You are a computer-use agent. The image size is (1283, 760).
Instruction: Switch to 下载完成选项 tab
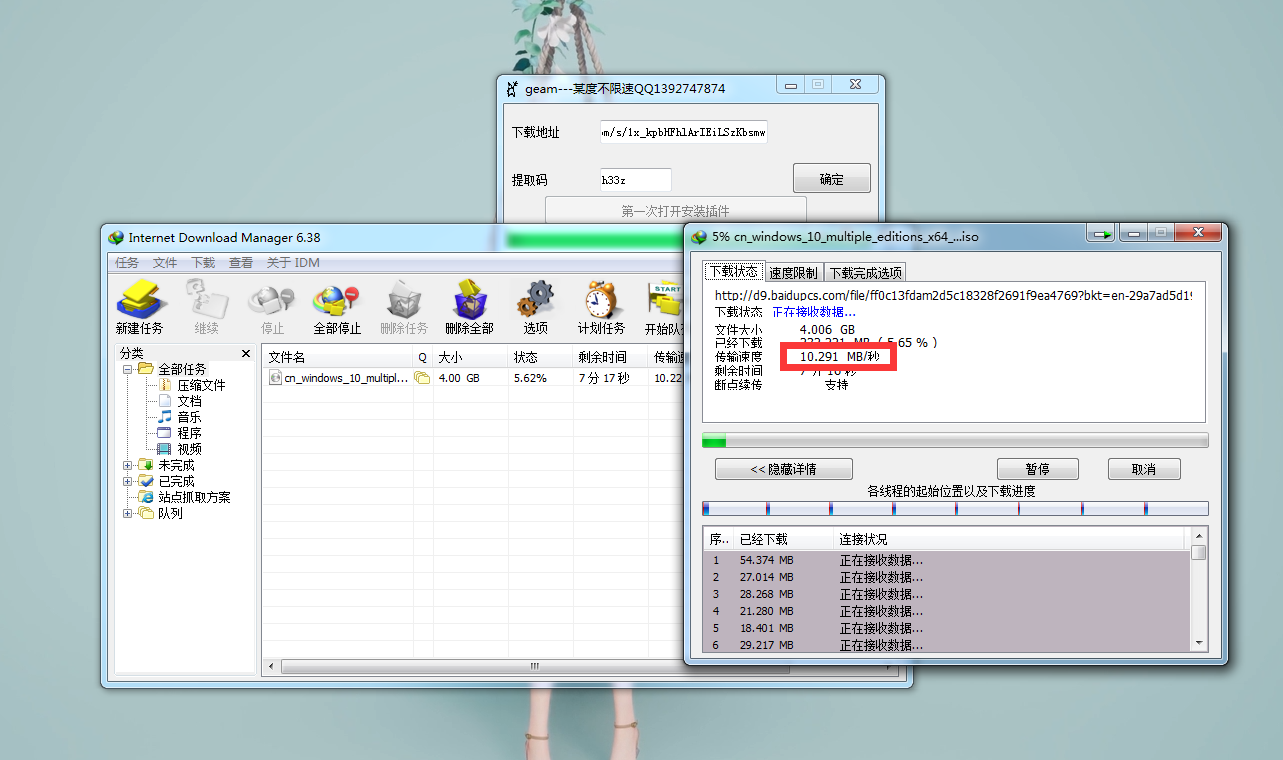pyautogui.click(x=866, y=273)
